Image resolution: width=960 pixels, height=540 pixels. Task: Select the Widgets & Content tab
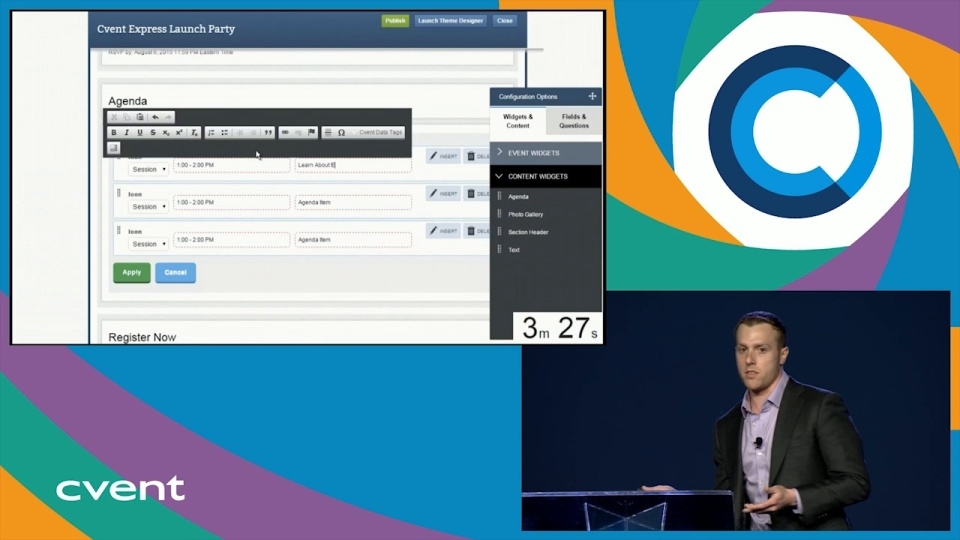pyautogui.click(x=518, y=121)
